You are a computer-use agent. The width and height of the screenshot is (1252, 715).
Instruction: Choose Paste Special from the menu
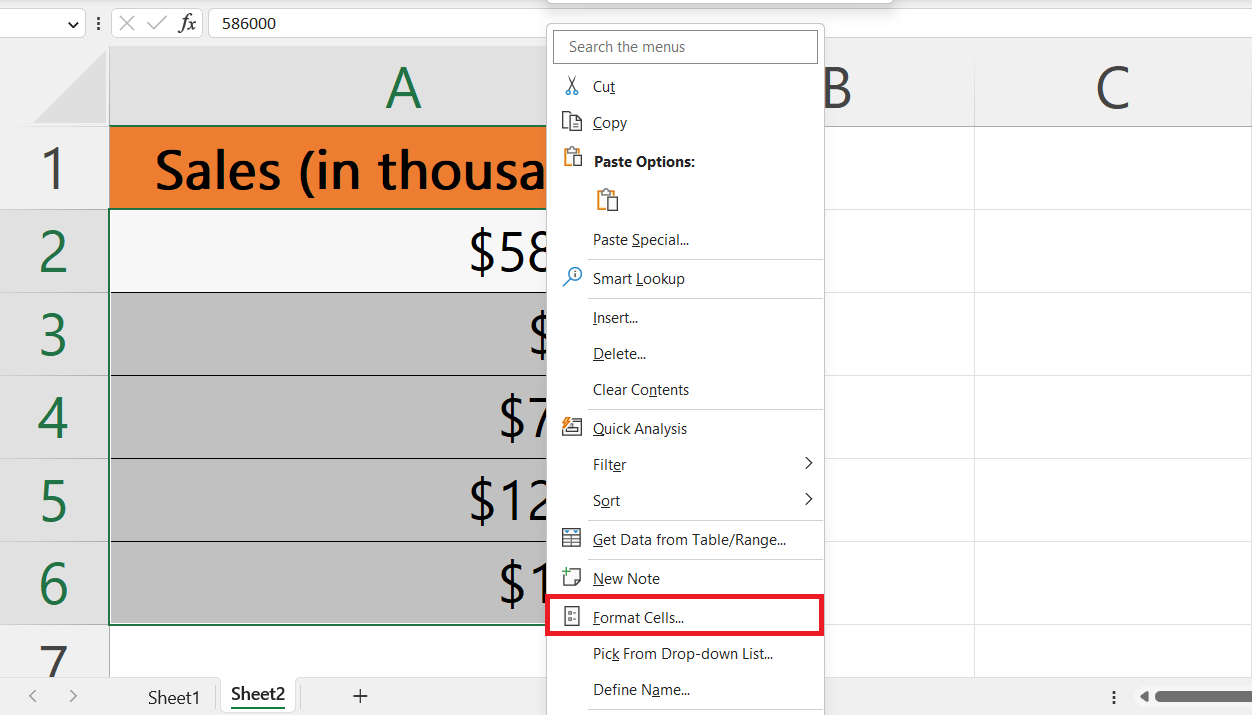[640, 239]
